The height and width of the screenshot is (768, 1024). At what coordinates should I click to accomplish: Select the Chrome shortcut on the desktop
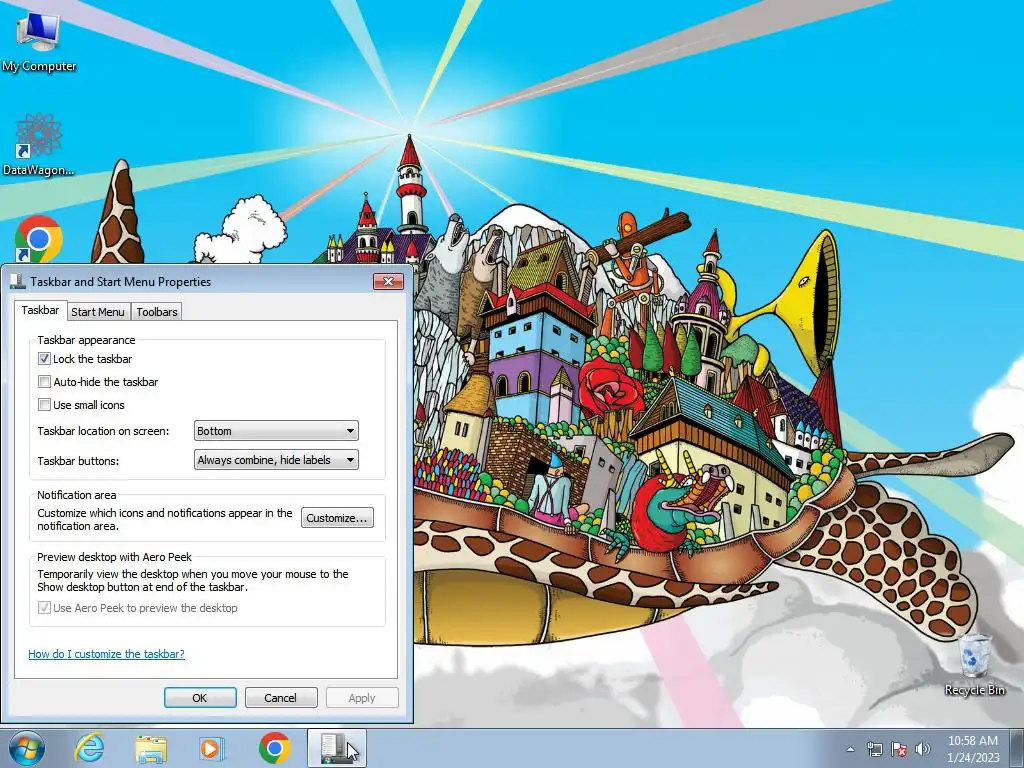39,239
